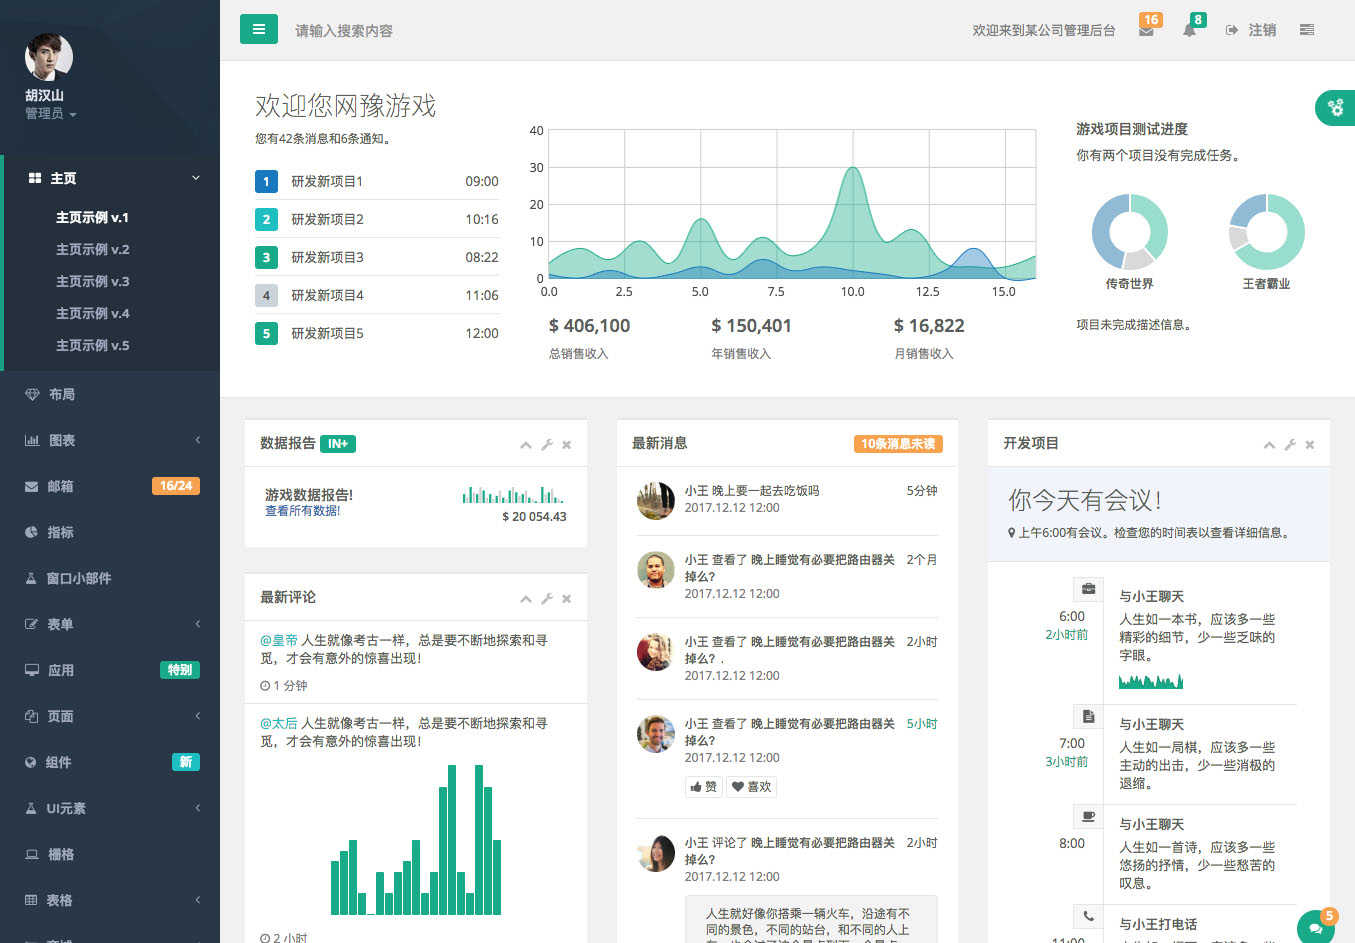
Task: Click the $ 406,100 total sales value
Action: (x=589, y=325)
